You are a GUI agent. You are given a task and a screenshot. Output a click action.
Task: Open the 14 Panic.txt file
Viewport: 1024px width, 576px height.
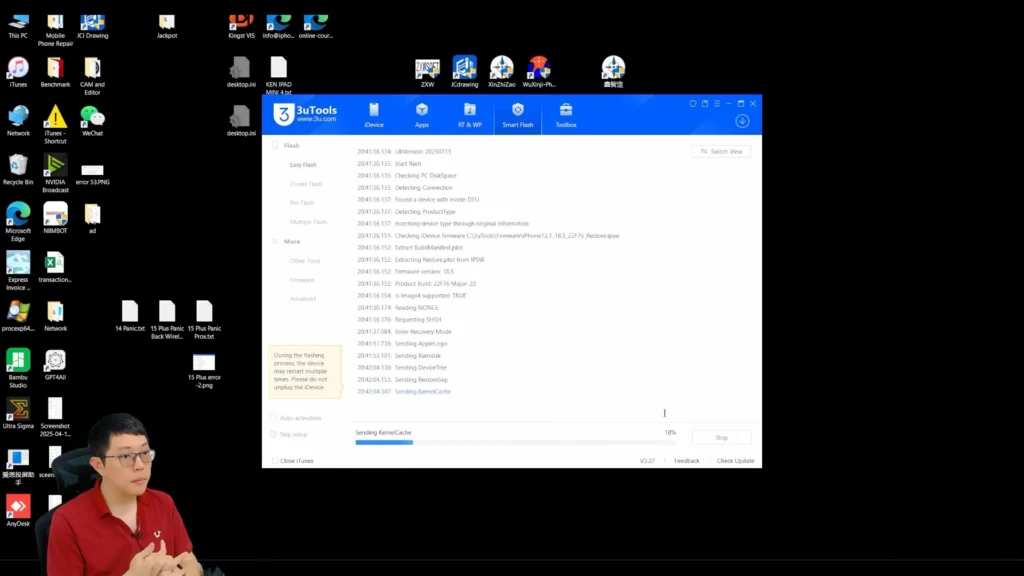130,317
